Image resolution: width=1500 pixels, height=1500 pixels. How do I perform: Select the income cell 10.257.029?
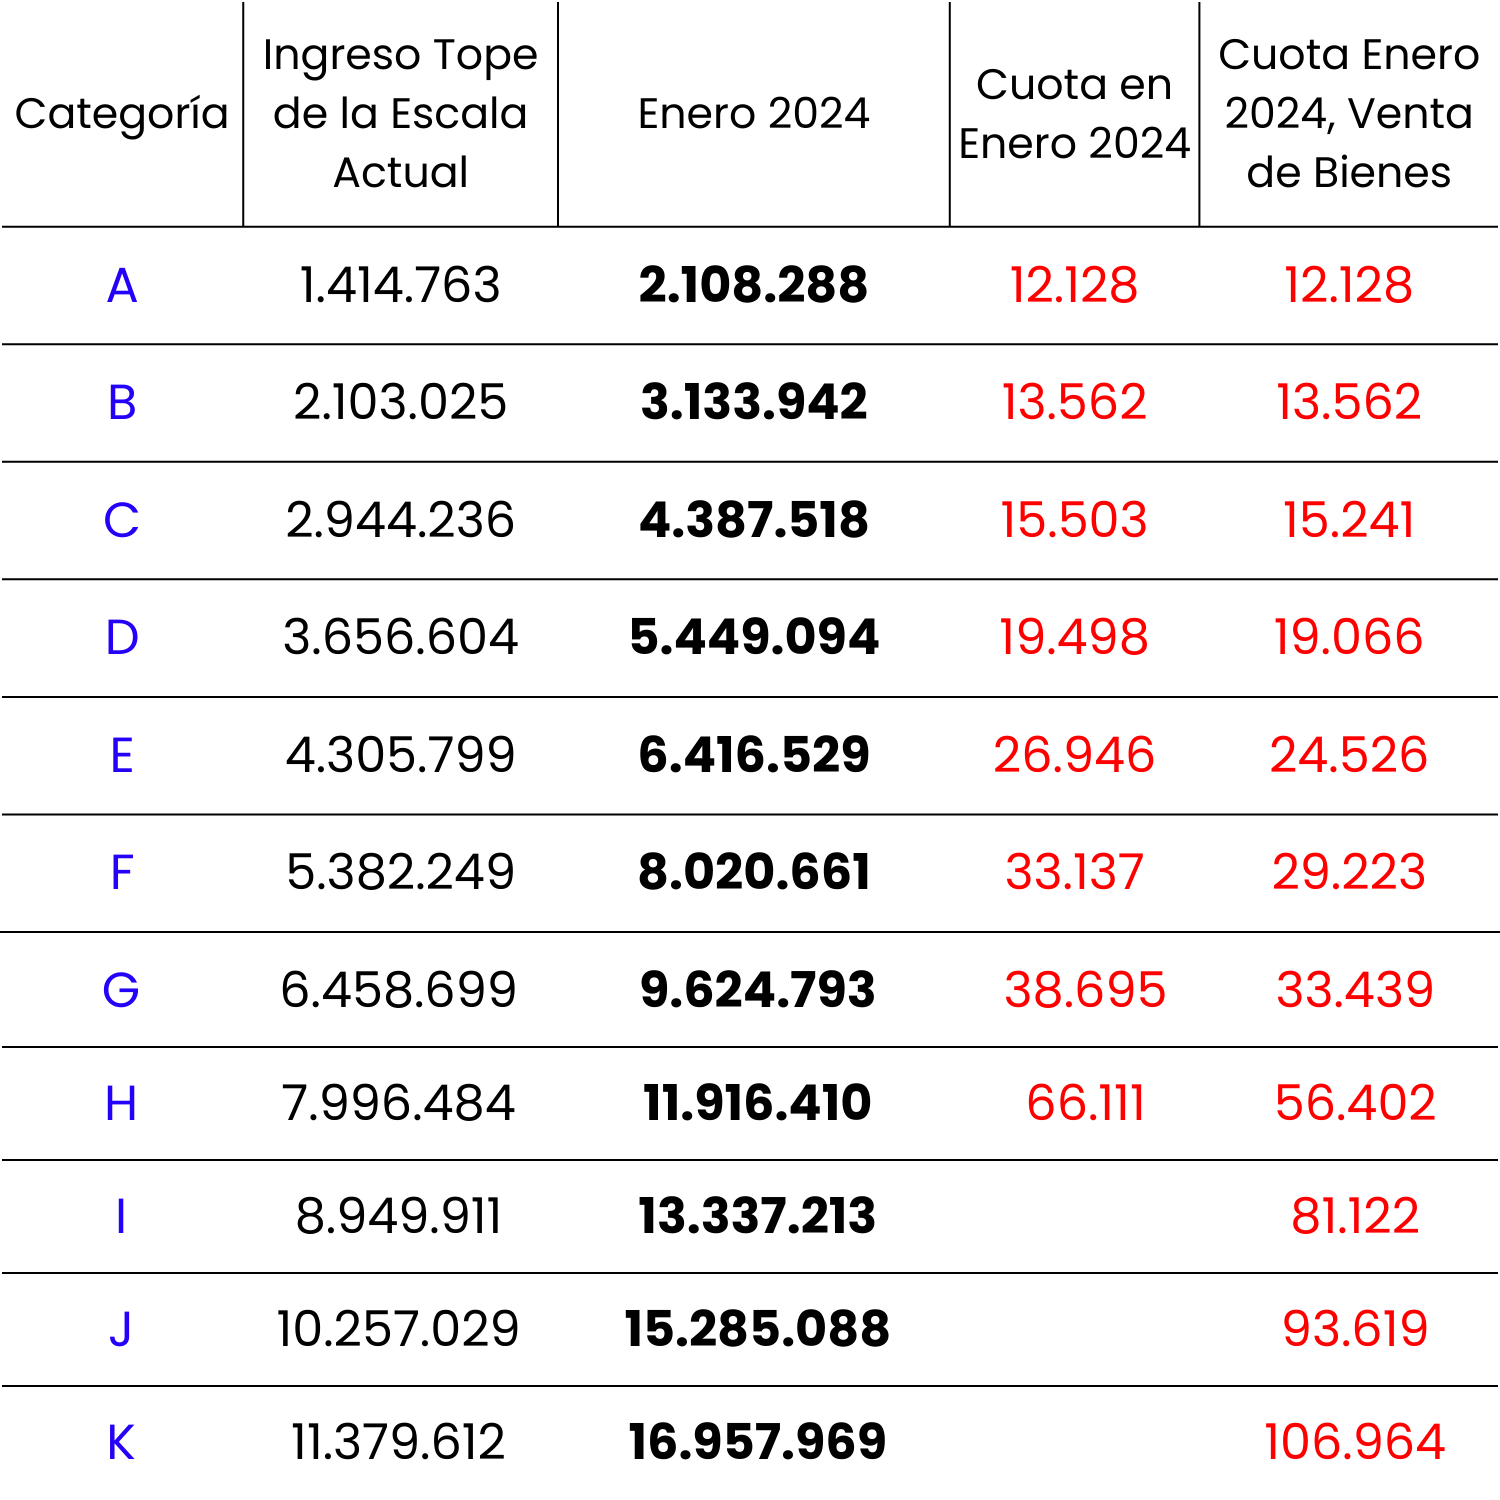coord(398,1330)
